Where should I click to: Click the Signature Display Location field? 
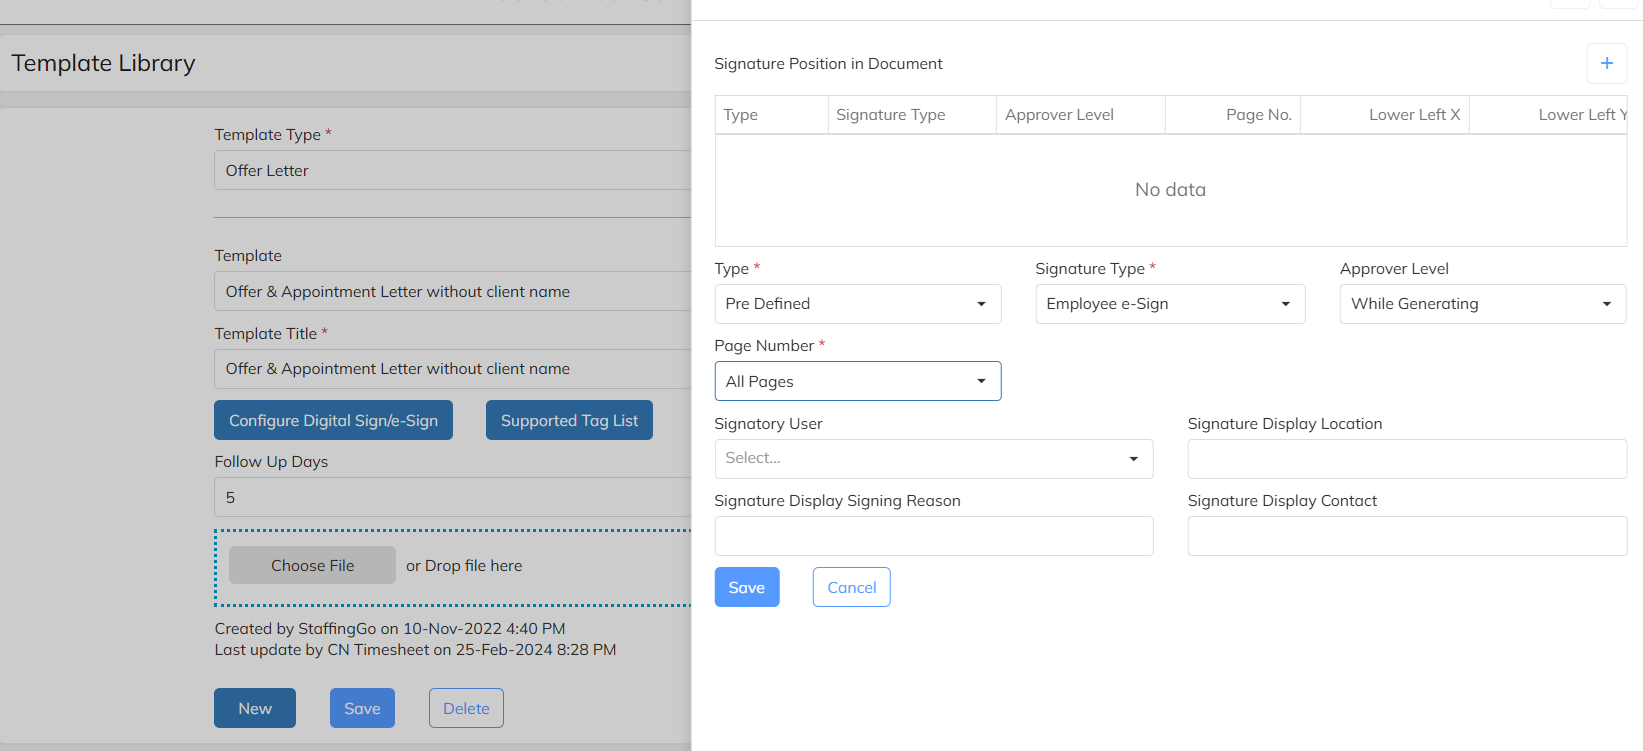1406,459
